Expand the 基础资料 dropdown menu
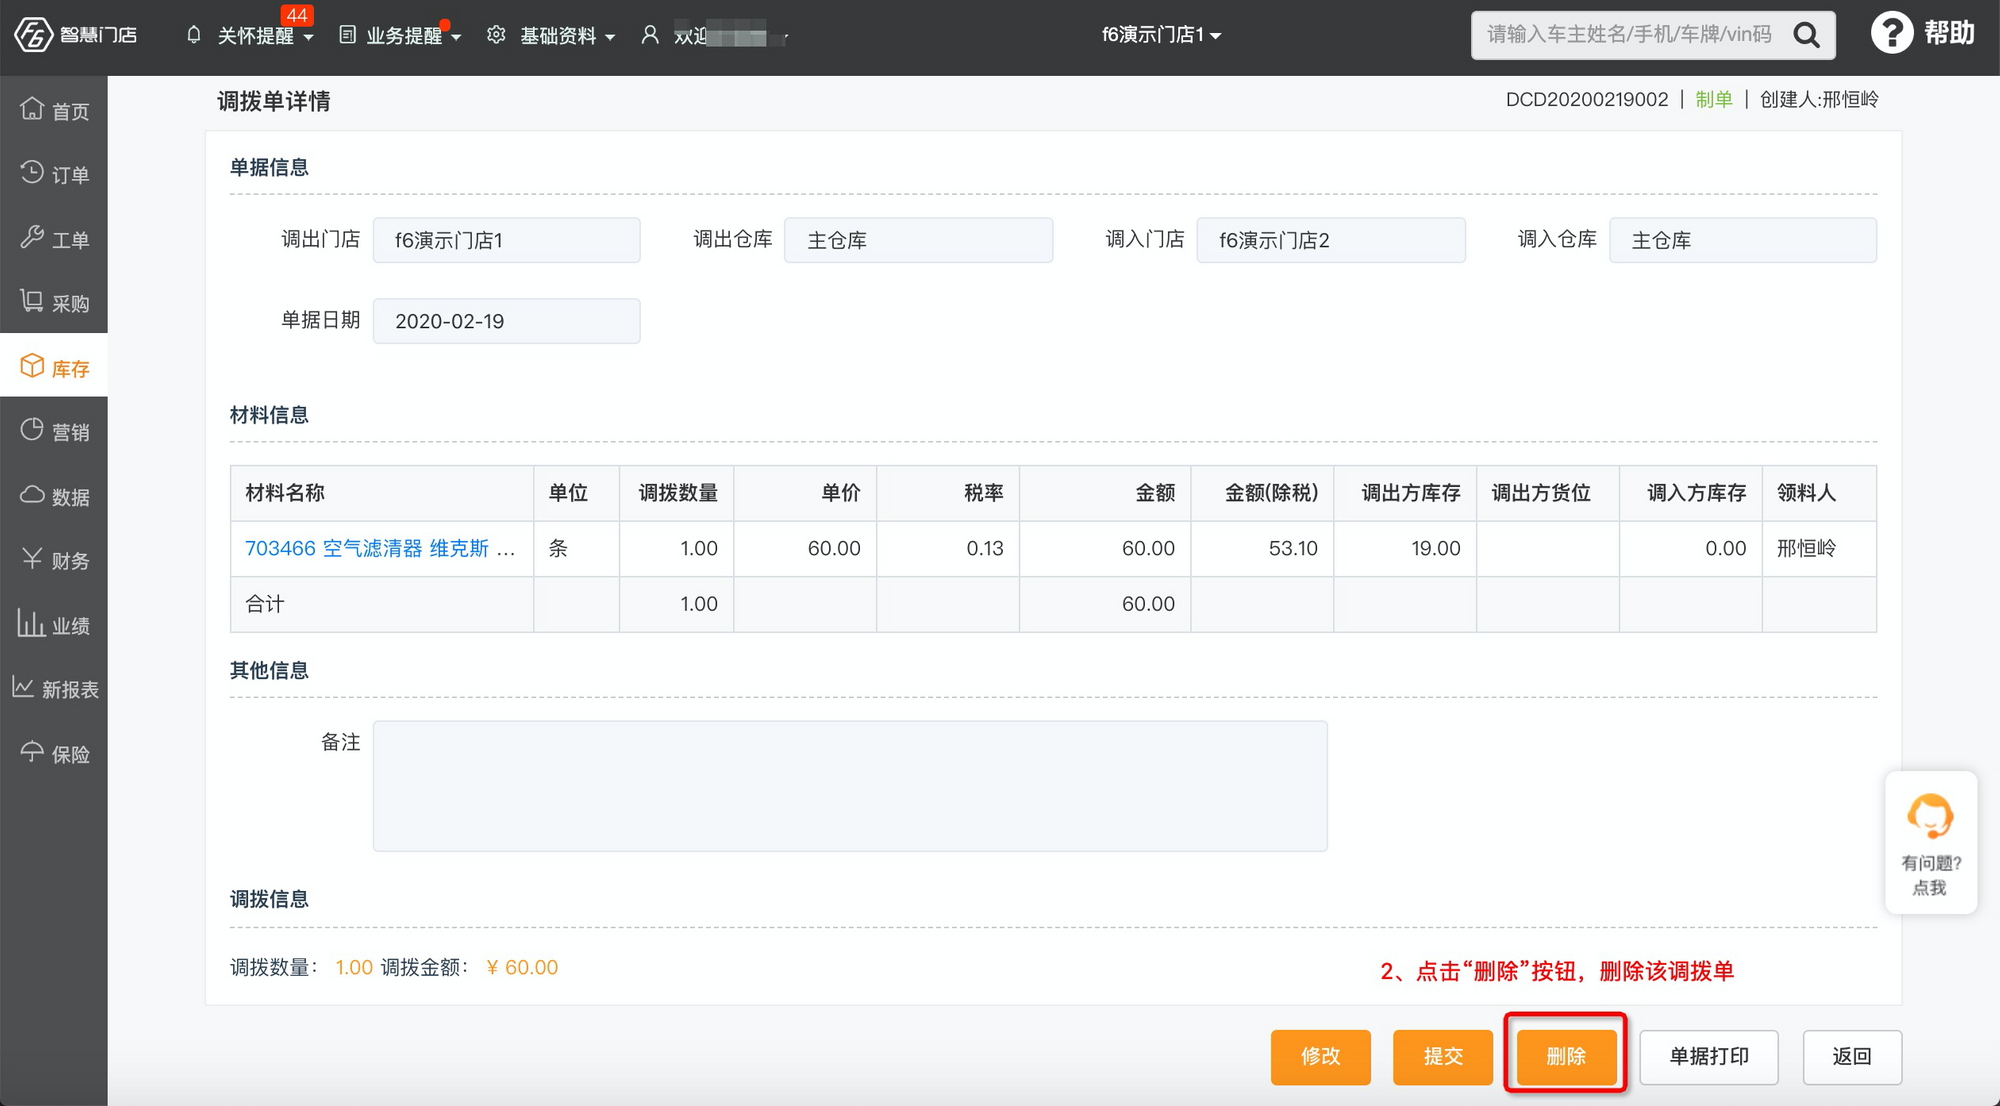This screenshot has width=2000, height=1106. [x=610, y=37]
